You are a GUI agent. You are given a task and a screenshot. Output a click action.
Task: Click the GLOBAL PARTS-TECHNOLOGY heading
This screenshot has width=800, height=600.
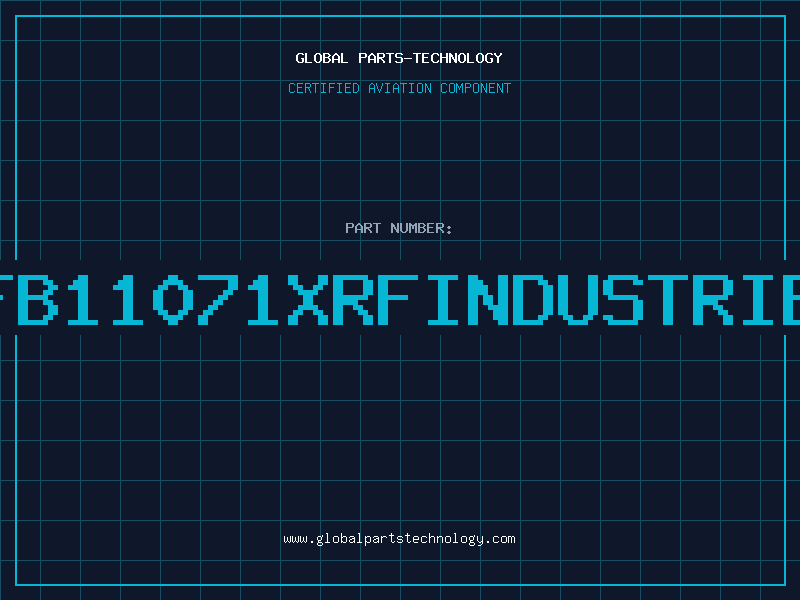[x=399, y=58]
